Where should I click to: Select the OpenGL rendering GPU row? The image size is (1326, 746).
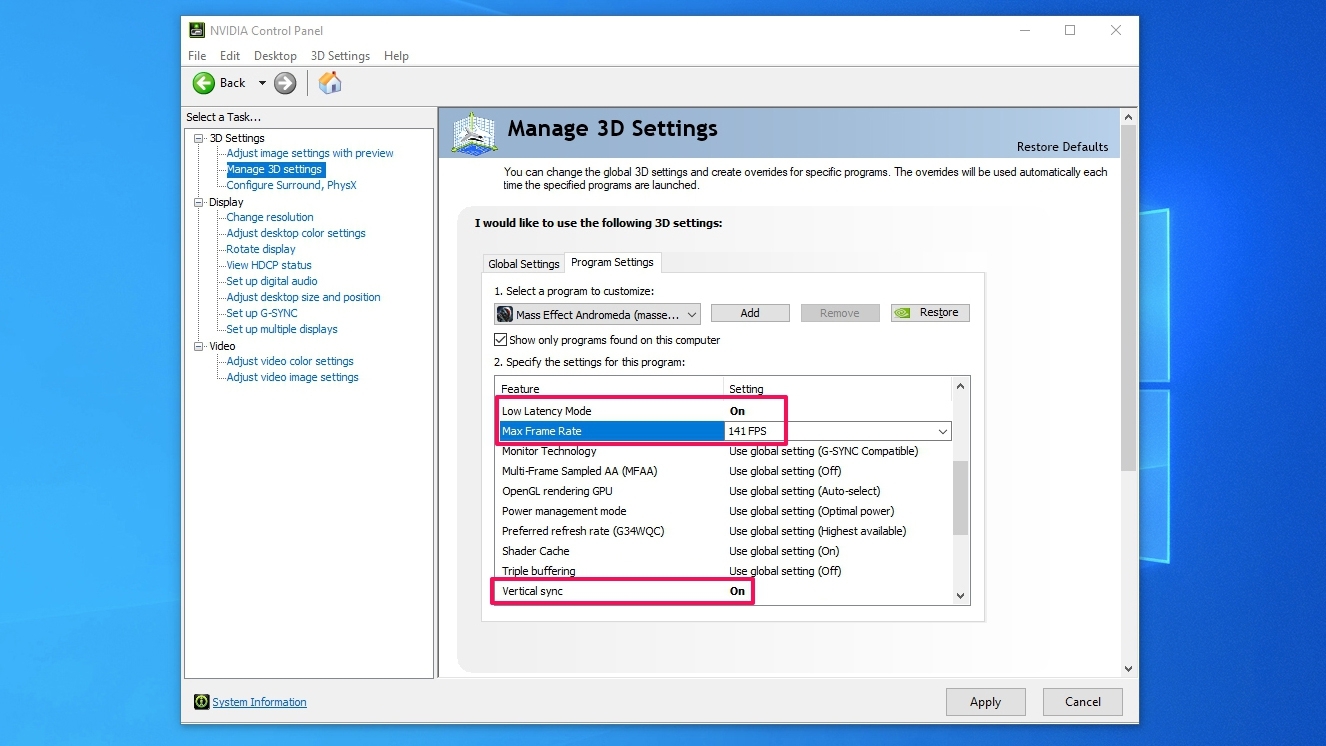pyautogui.click(x=724, y=491)
